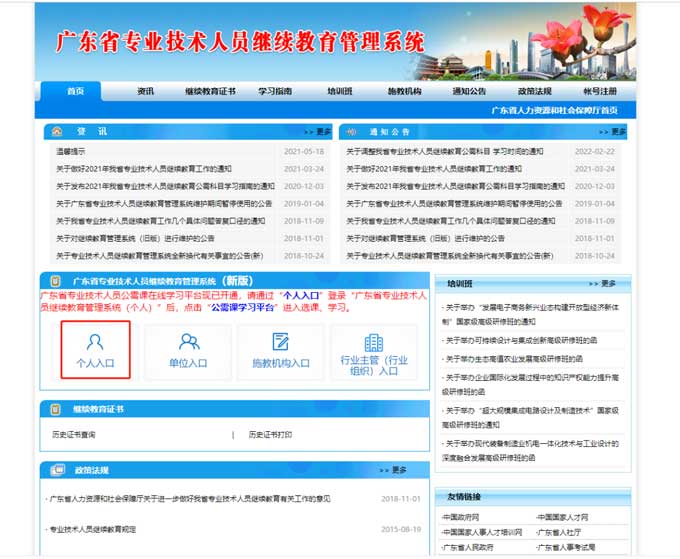Open notice 关于调整...公需科目学习时间的通知
The height and width of the screenshot is (559, 680).
click(445, 151)
